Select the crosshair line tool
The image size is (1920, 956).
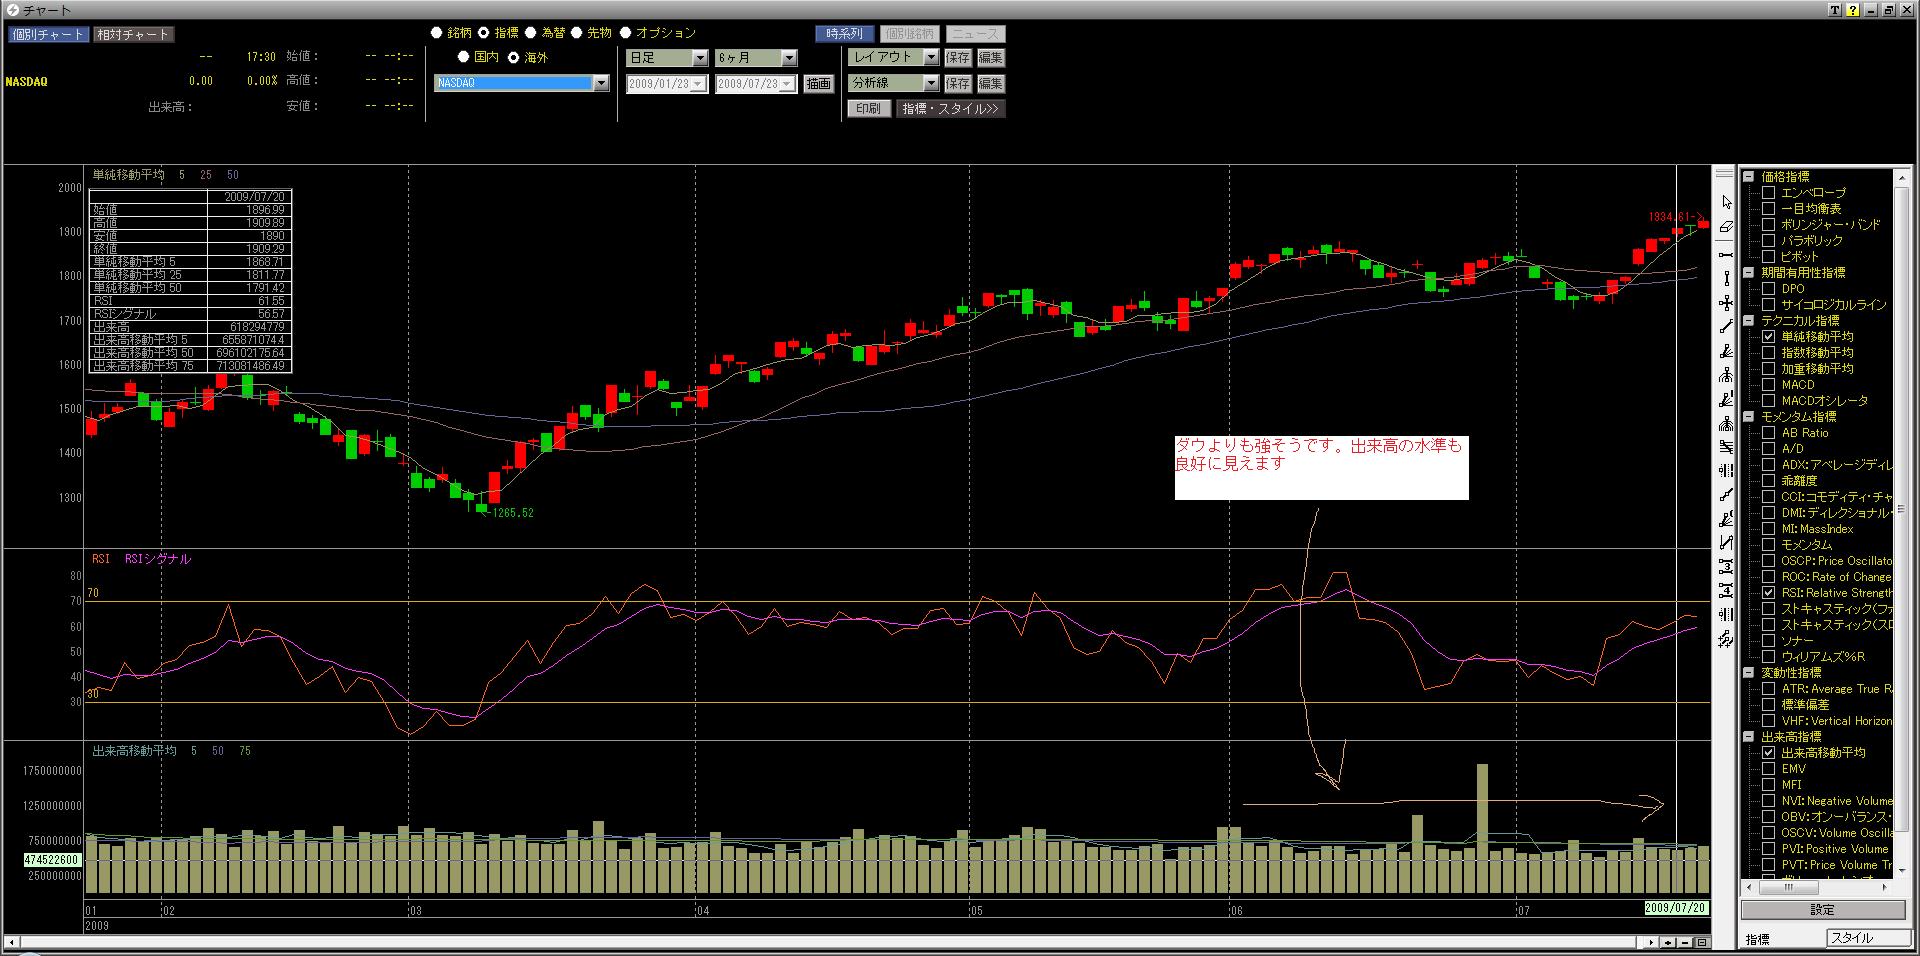coord(1726,303)
